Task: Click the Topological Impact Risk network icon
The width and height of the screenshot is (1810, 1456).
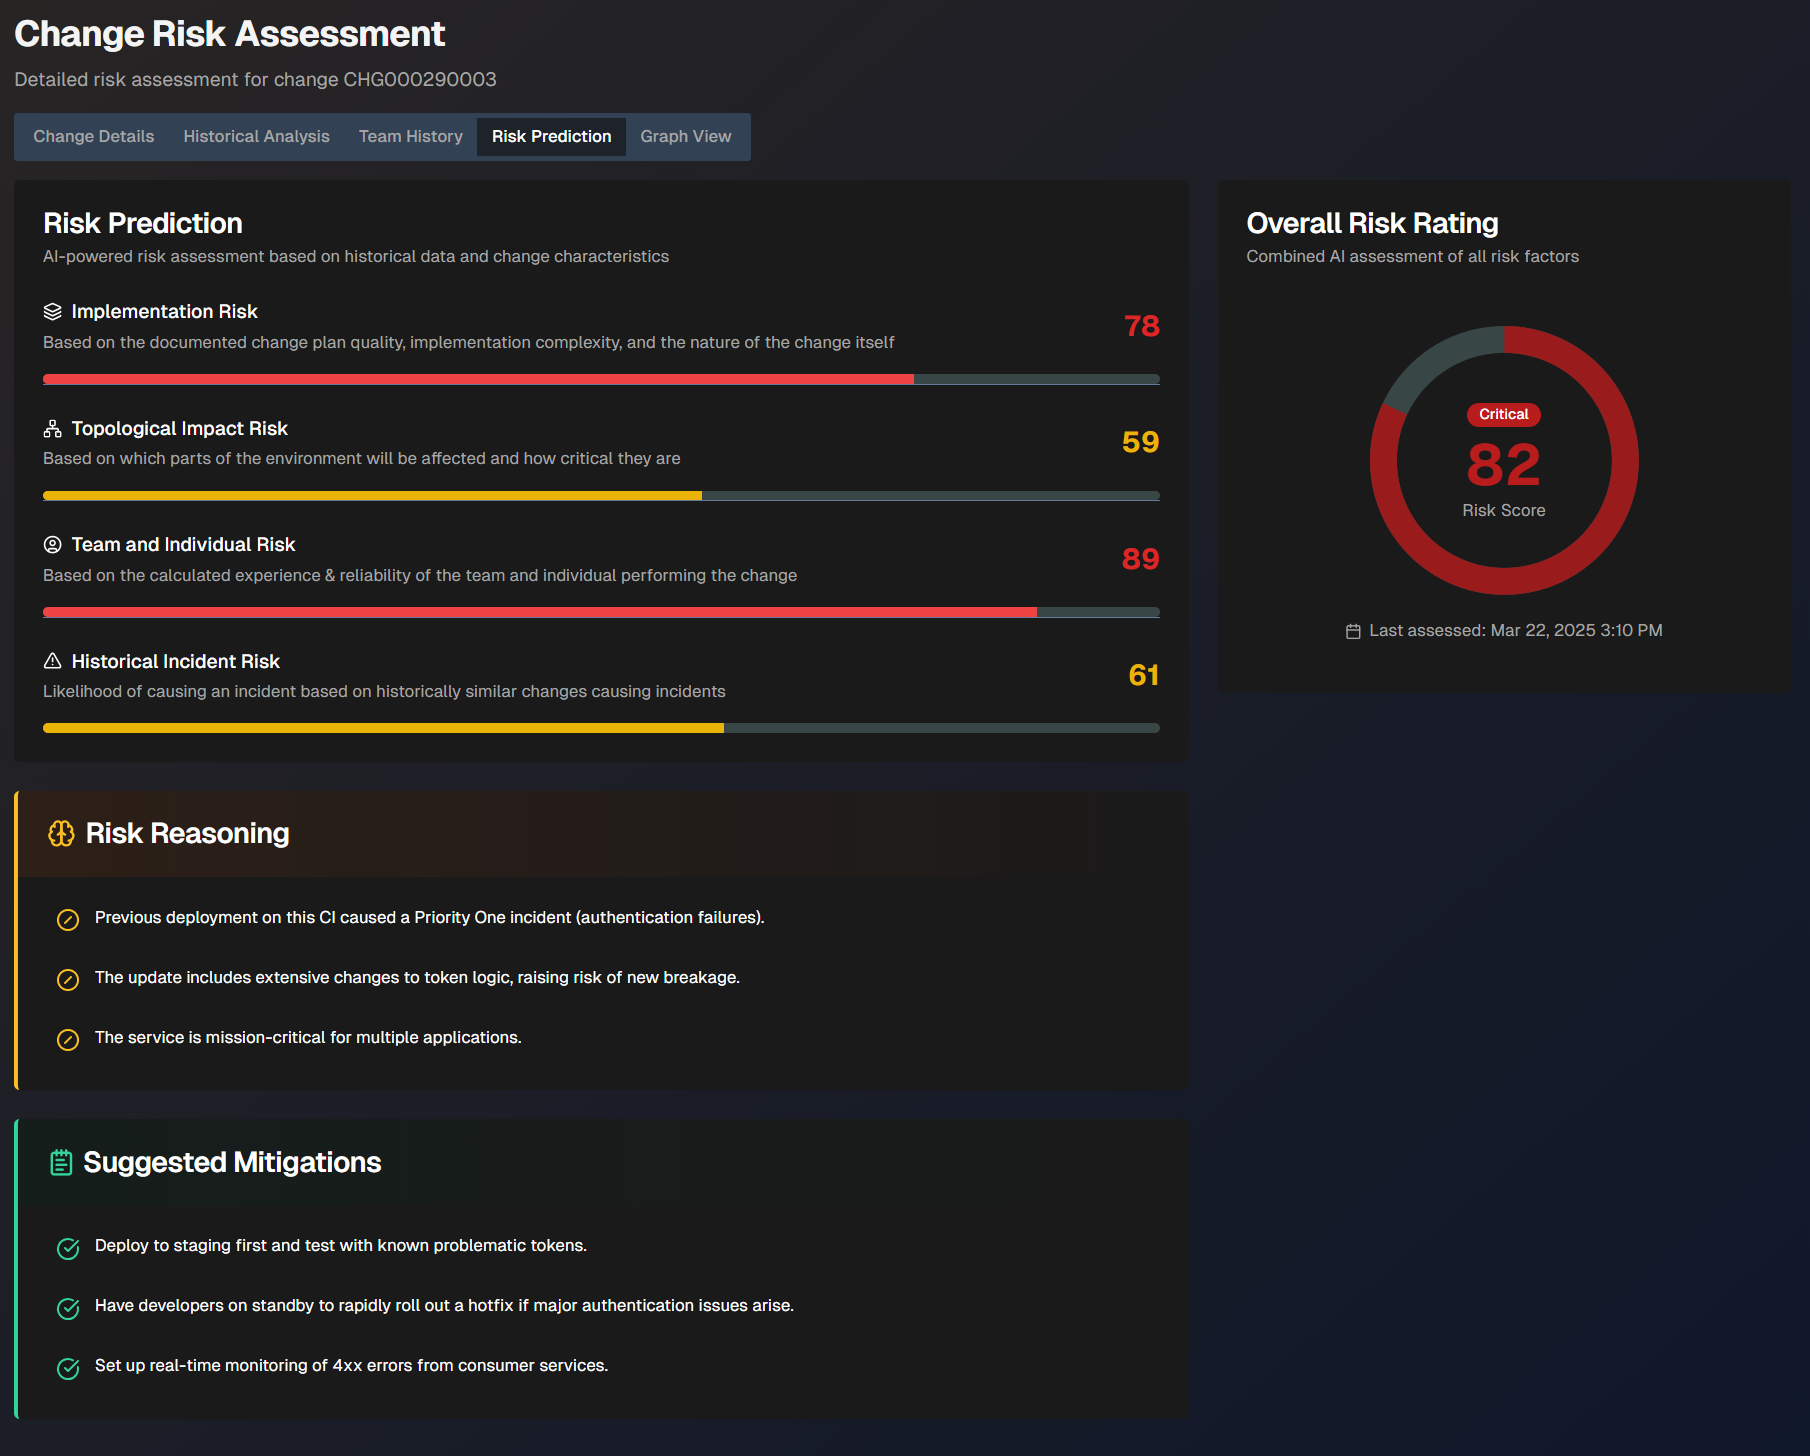Action: pos(53,429)
